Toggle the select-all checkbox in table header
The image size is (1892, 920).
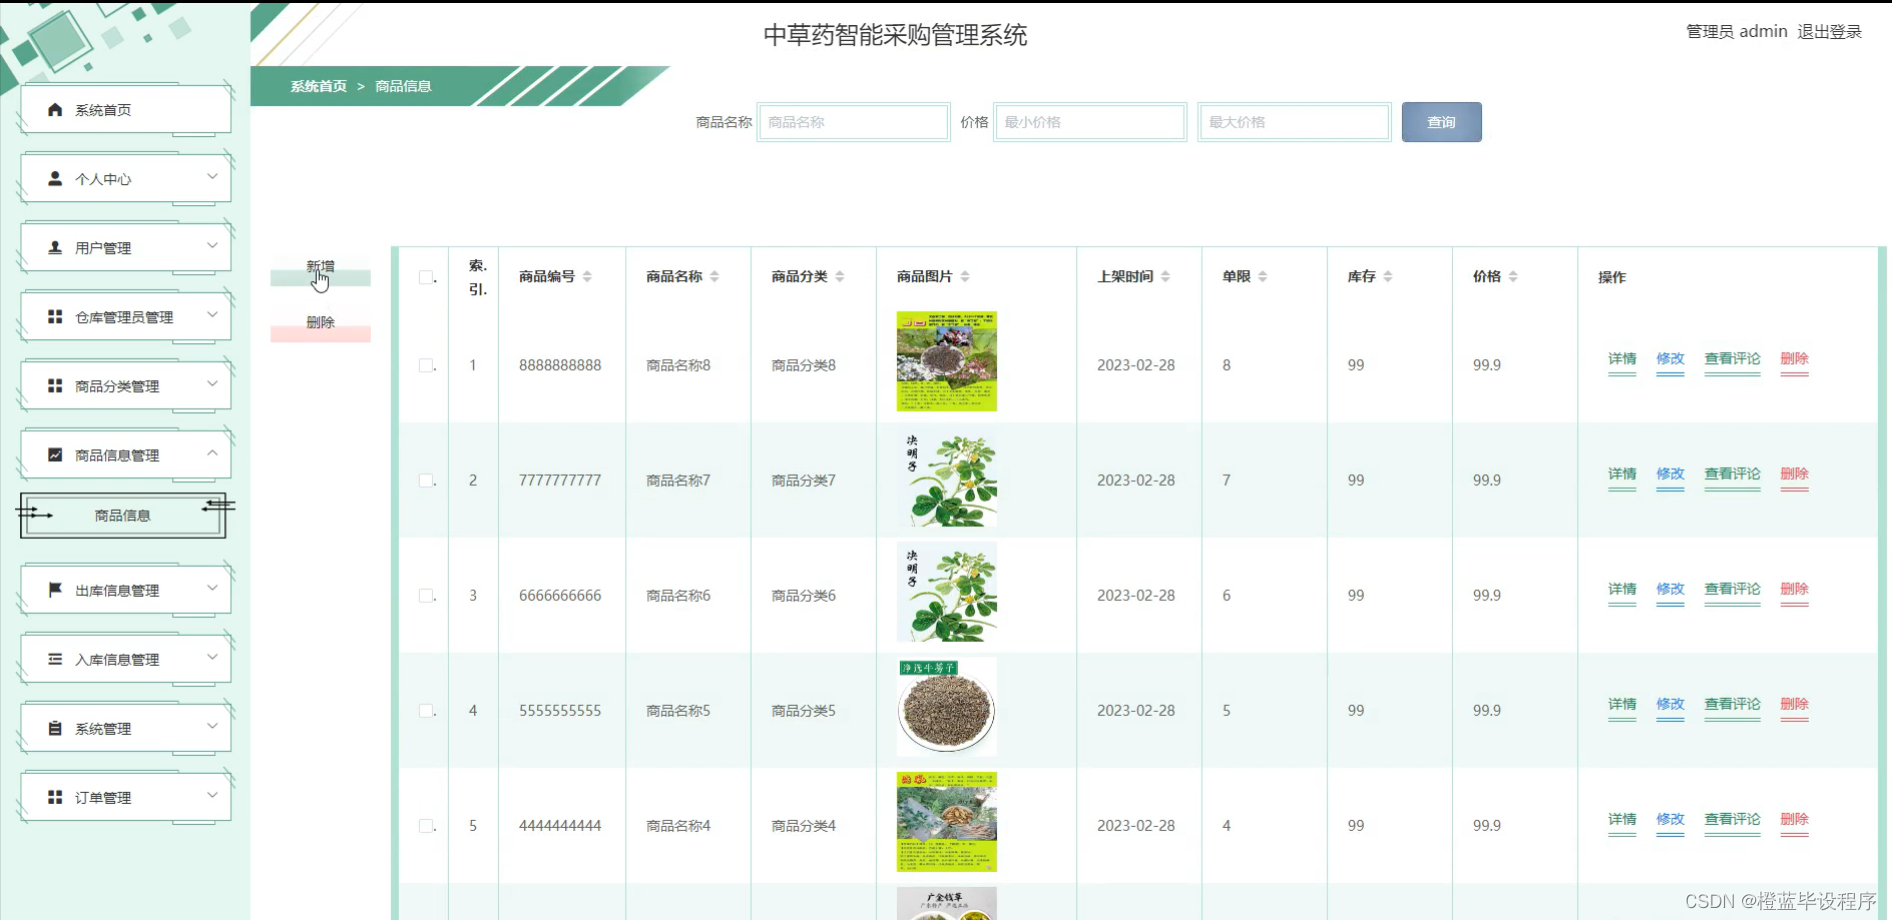[x=426, y=277]
